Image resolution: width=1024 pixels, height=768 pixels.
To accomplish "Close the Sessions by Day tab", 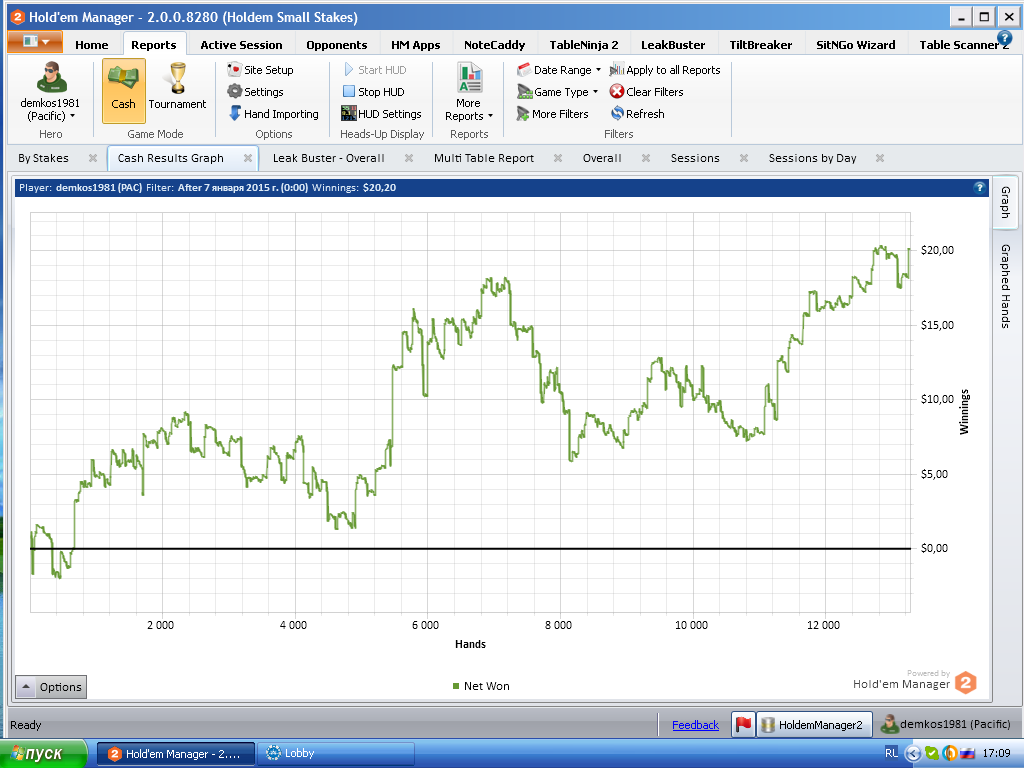I will pyautogui.click(x=880, y=158).
